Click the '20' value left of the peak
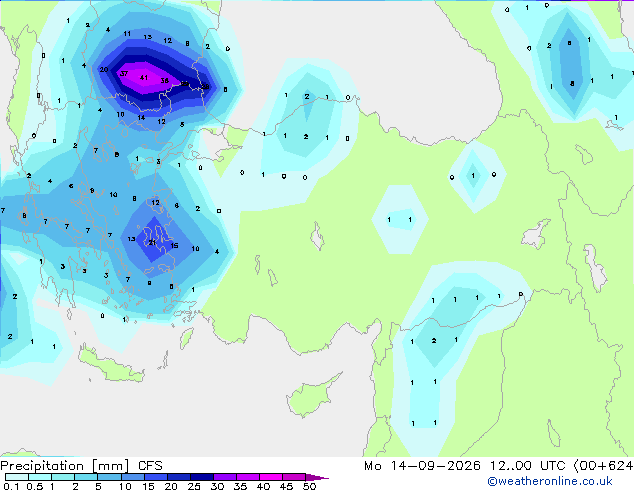Viewport: 634px width, 490px height. point(104,70)
